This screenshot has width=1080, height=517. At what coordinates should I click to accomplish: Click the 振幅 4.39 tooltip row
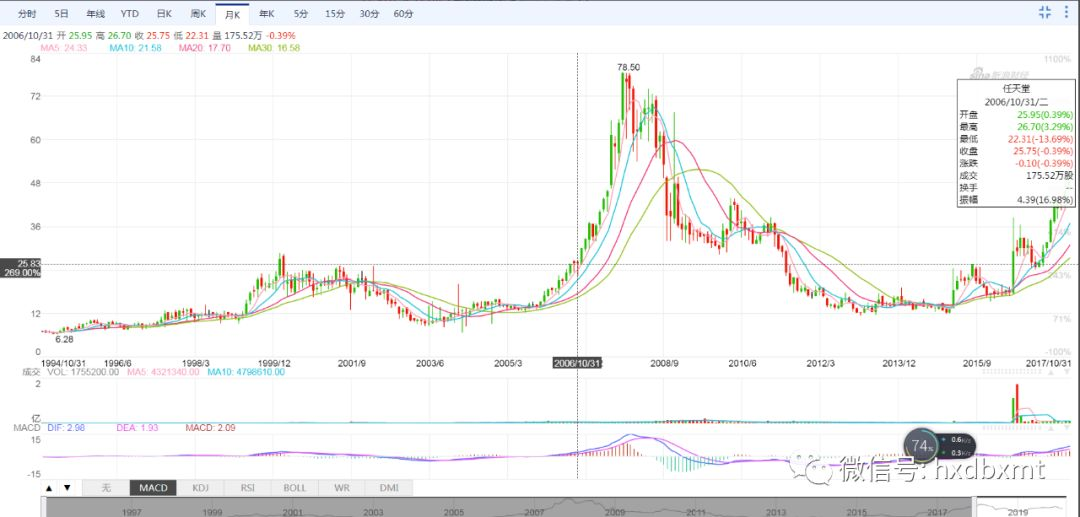(x=1015, y=200)
